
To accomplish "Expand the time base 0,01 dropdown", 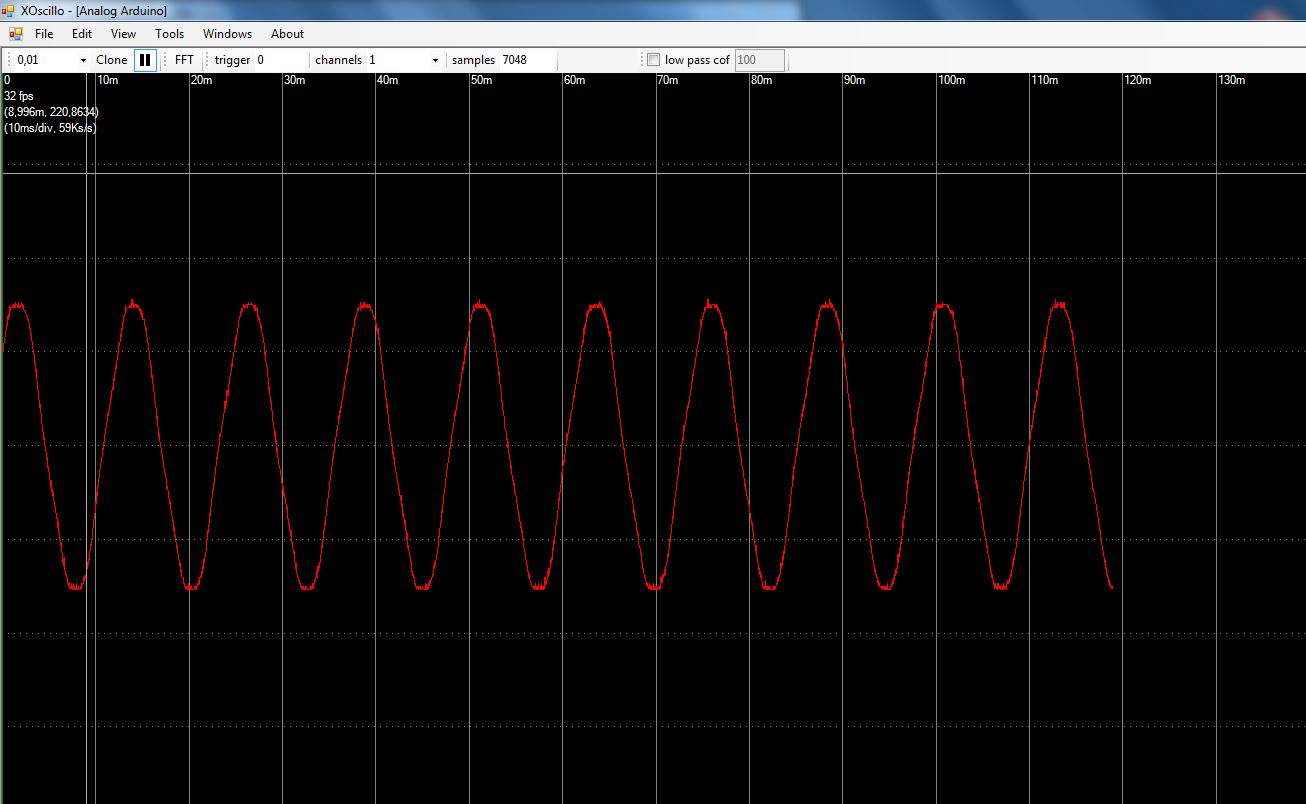I will [x=83, y=60].
